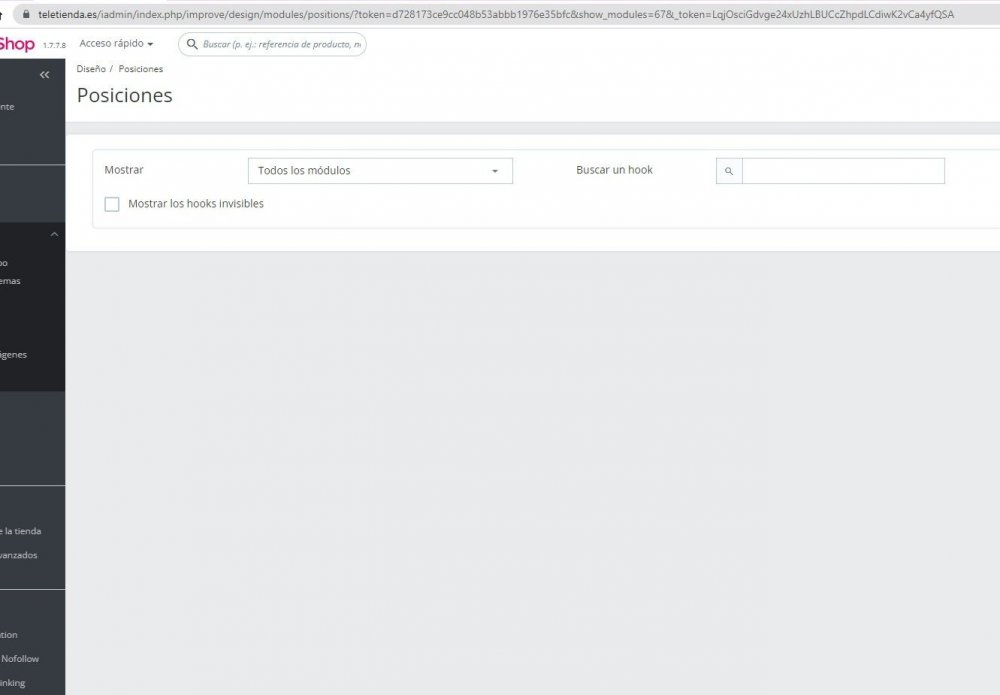Image resolution: width=1000 pixels, height=695 pixels.
Task: Click inside the Buscar un hook input field
Action: click(843, 170)
